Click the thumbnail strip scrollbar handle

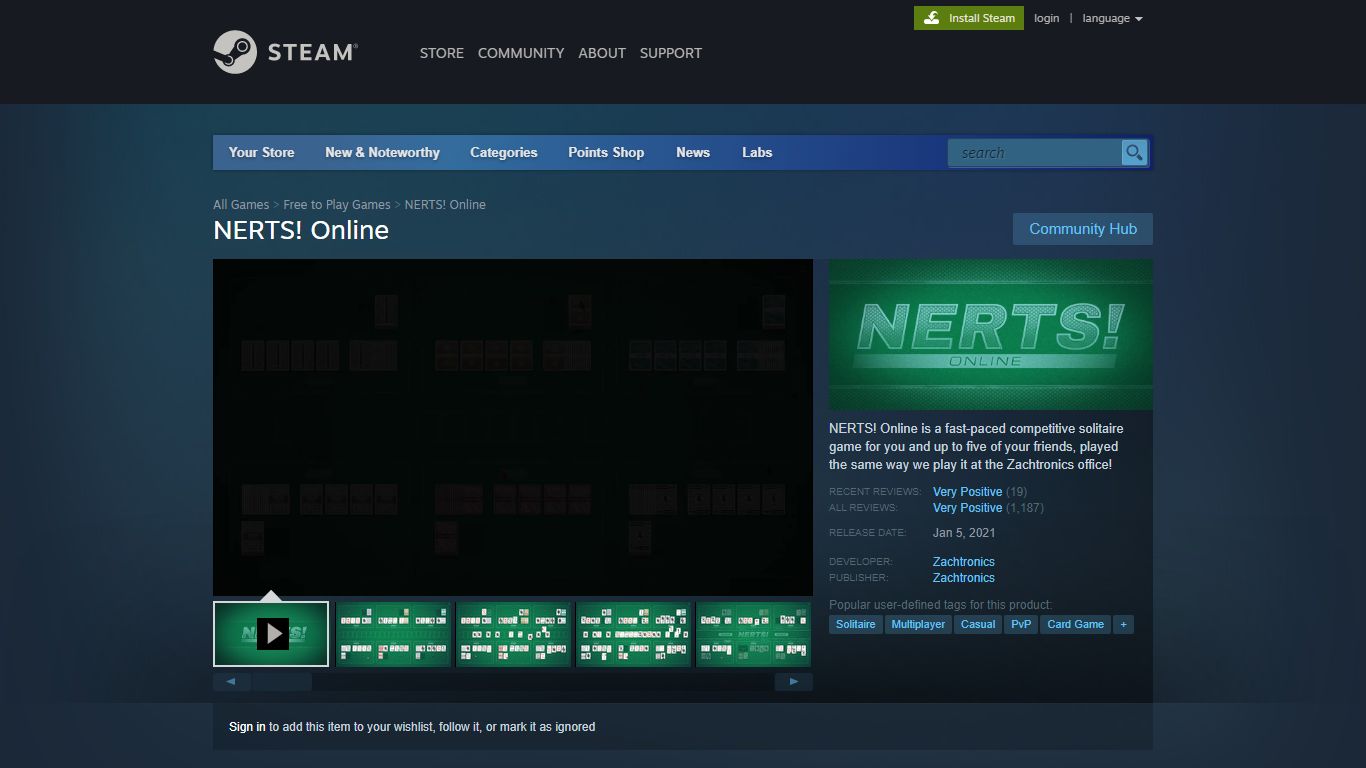pos(281,682)
